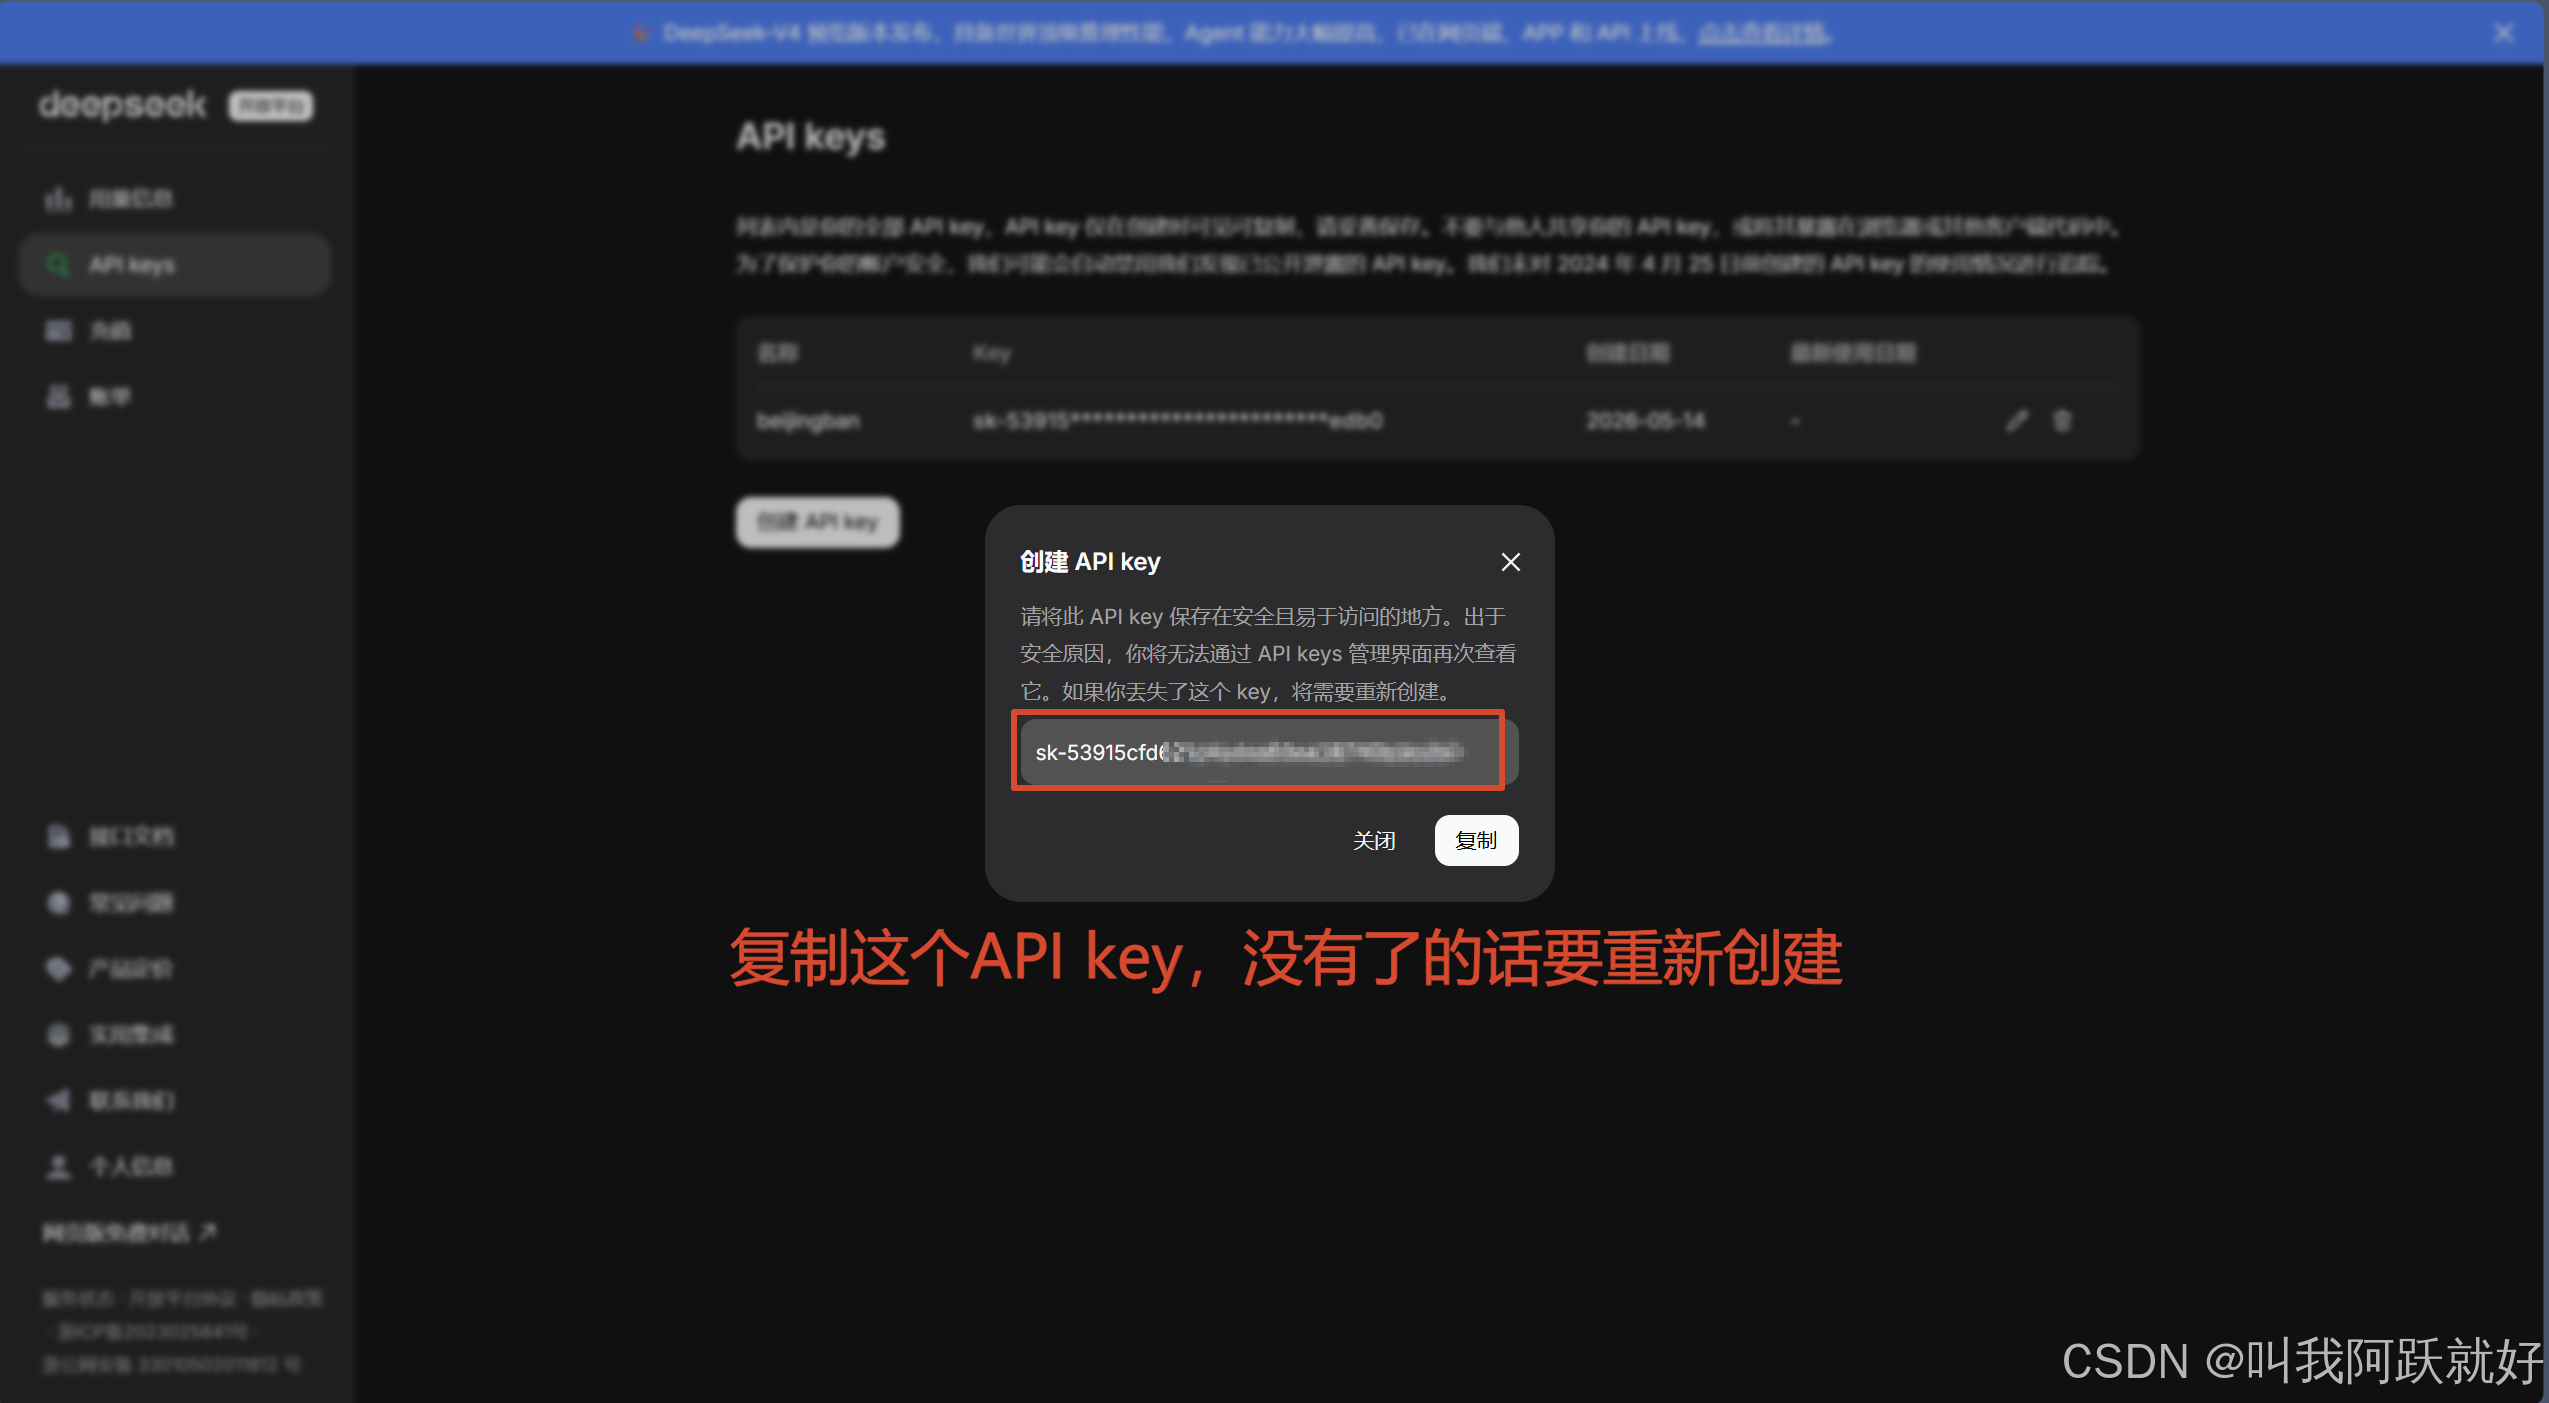Image resolution: width=2549 pixels, height=1403 pixels.
Task: Select API keys in the sidebar
Action: click(x=175, y=265)
